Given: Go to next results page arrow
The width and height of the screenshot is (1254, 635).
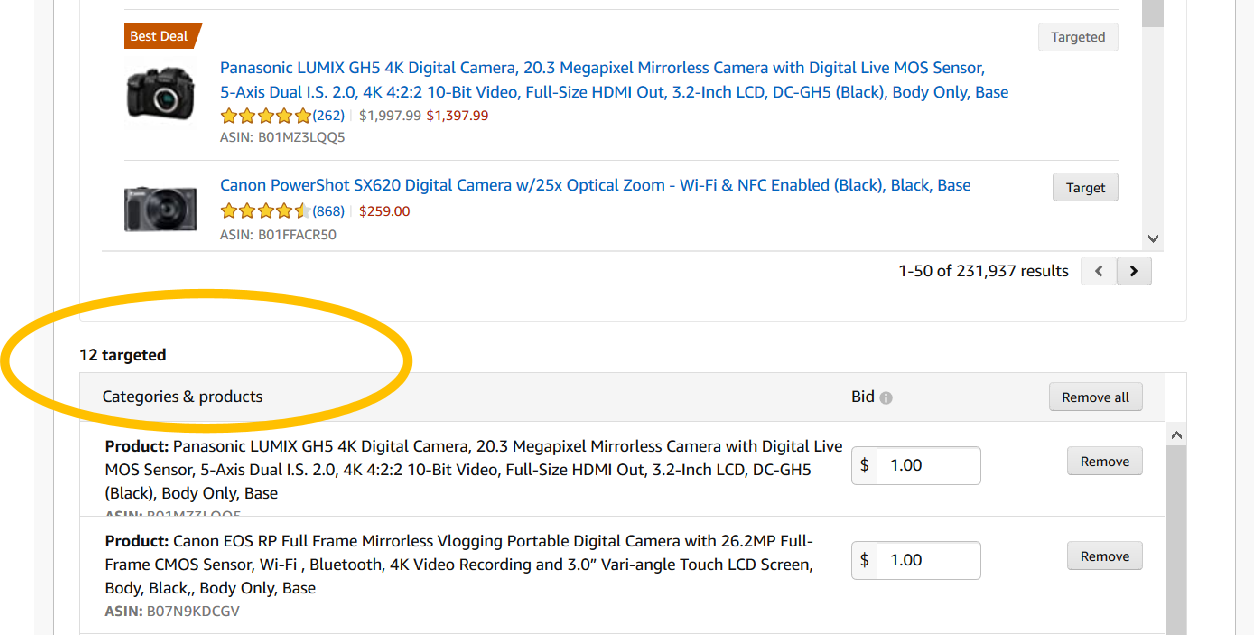Looking at the screenshot, I should click(1134, 271).
